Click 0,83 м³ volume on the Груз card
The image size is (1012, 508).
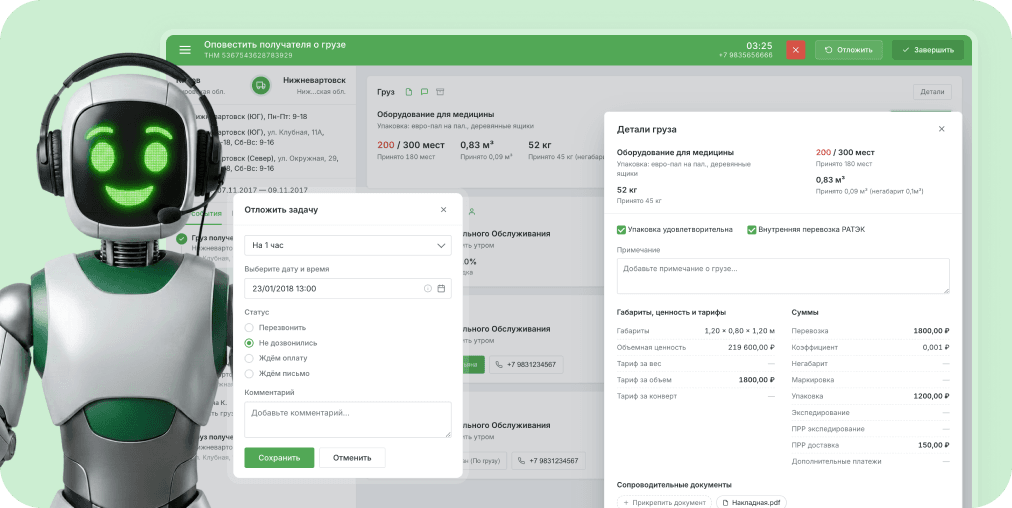477,145
